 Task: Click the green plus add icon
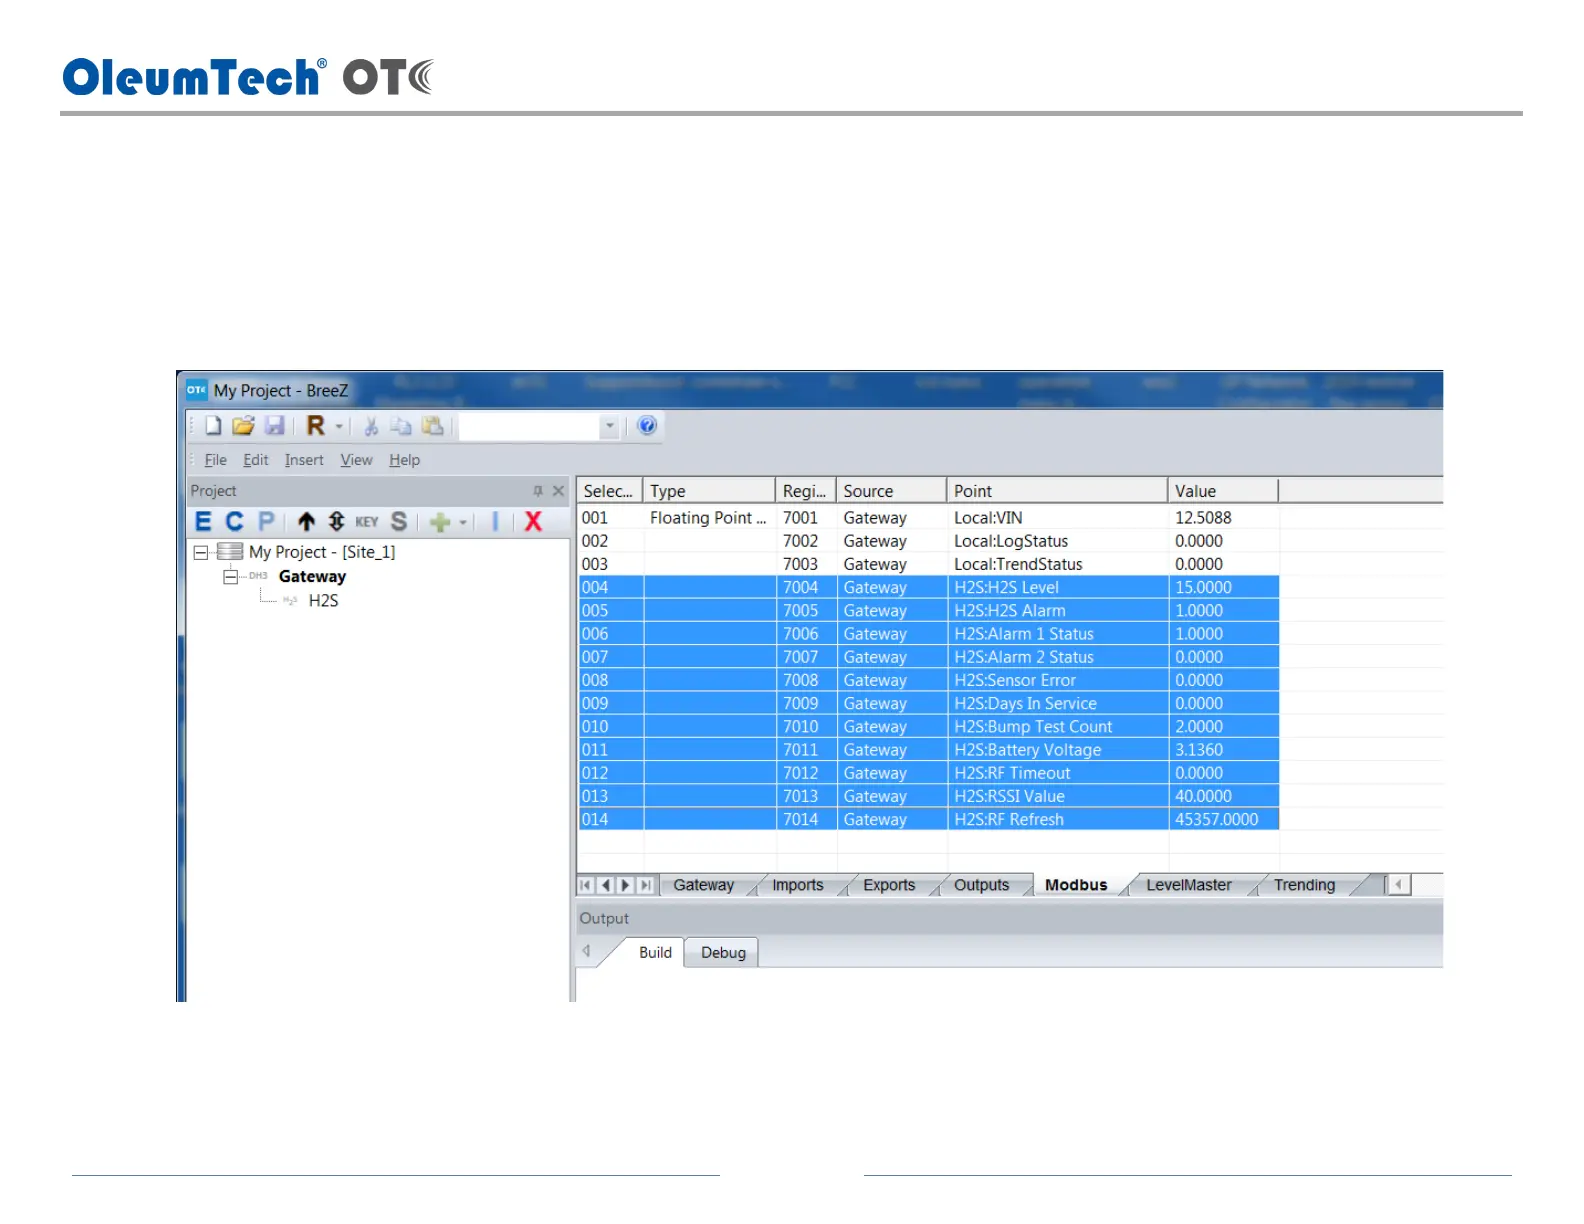pos(440,522)
